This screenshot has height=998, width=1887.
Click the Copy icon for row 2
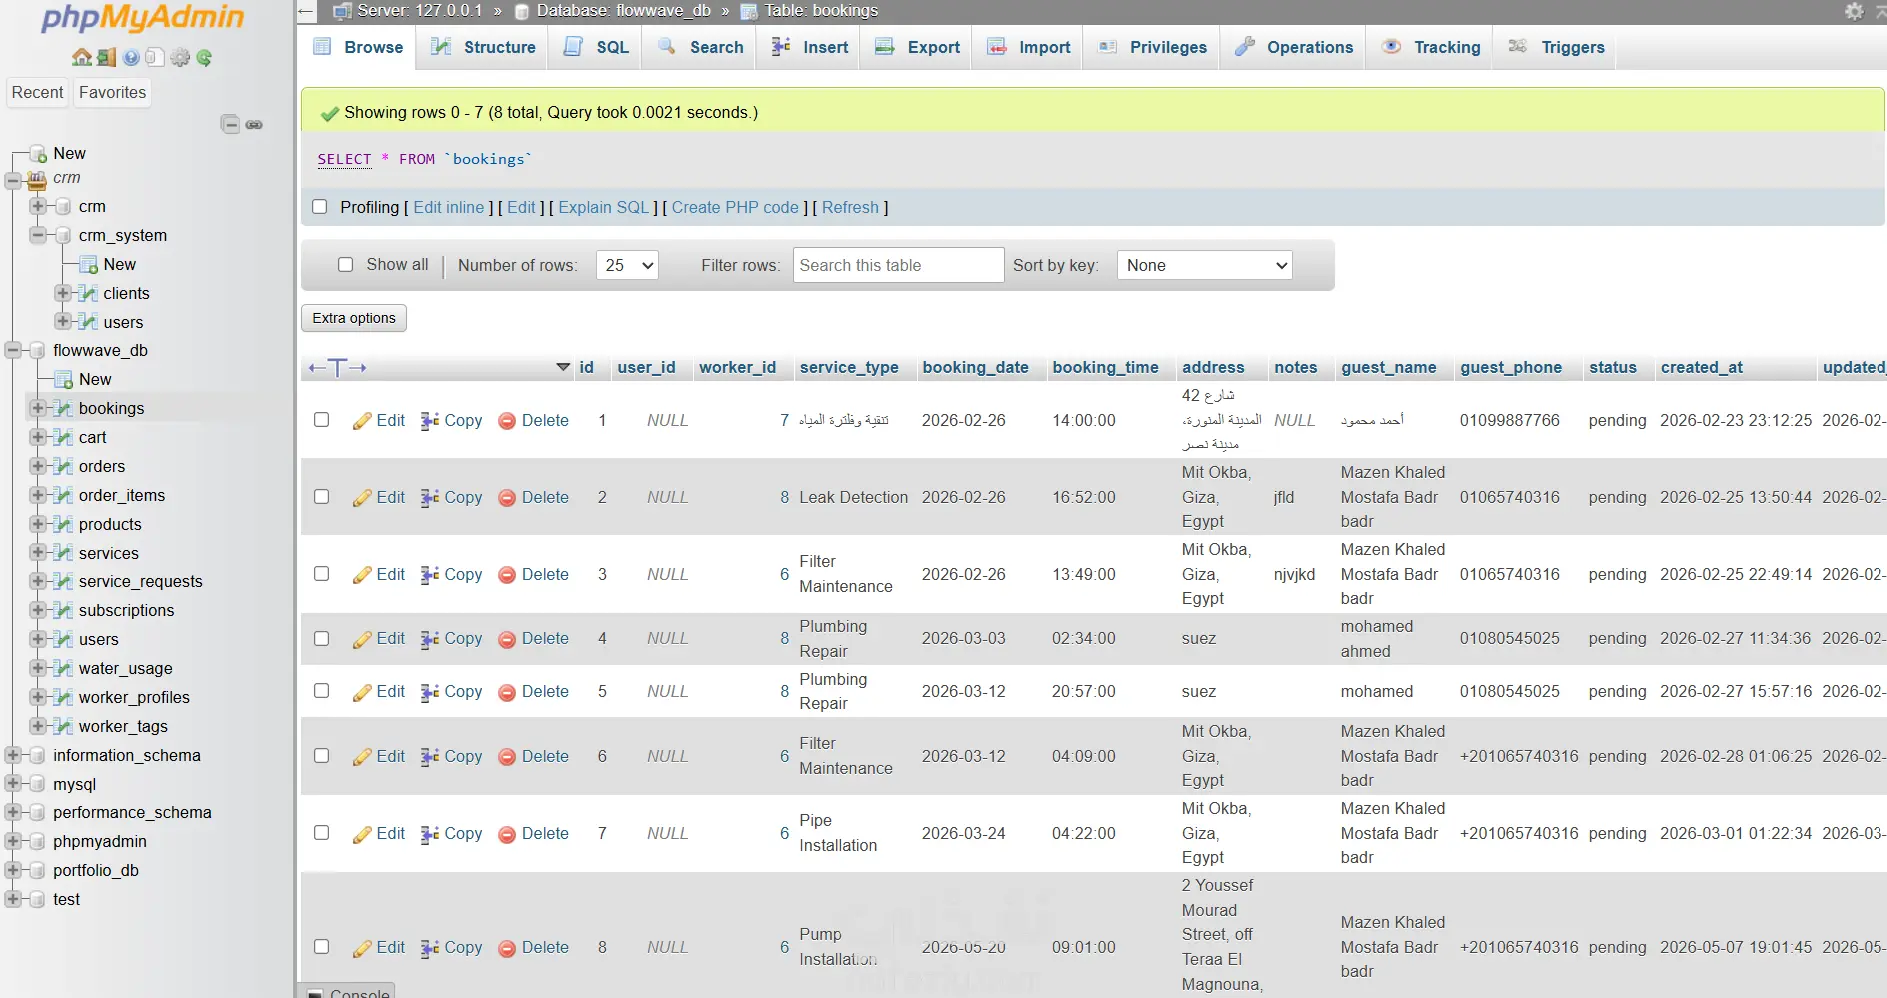pos(430,498)
